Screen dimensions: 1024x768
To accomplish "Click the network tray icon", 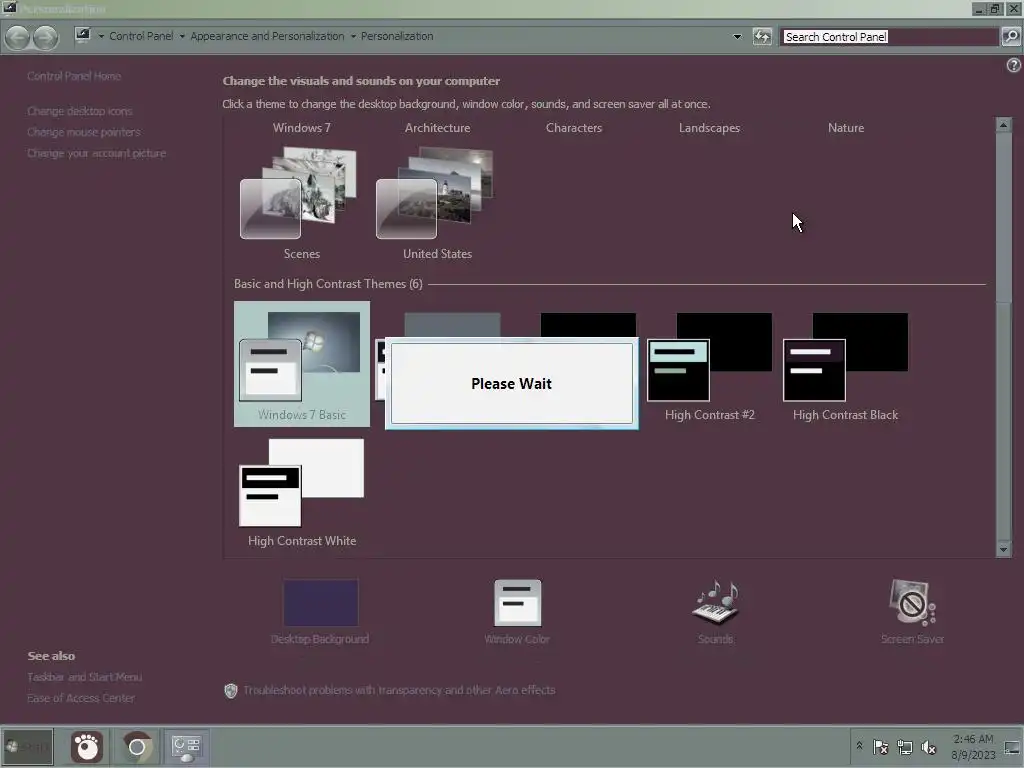I will pos(904,746).
